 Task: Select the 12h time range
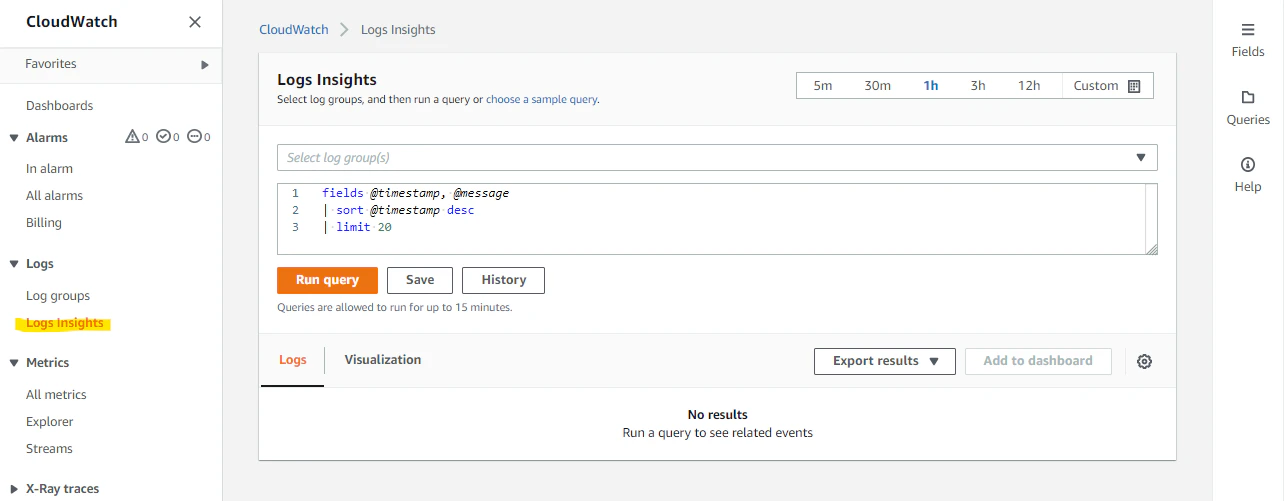click(1029, 86)
